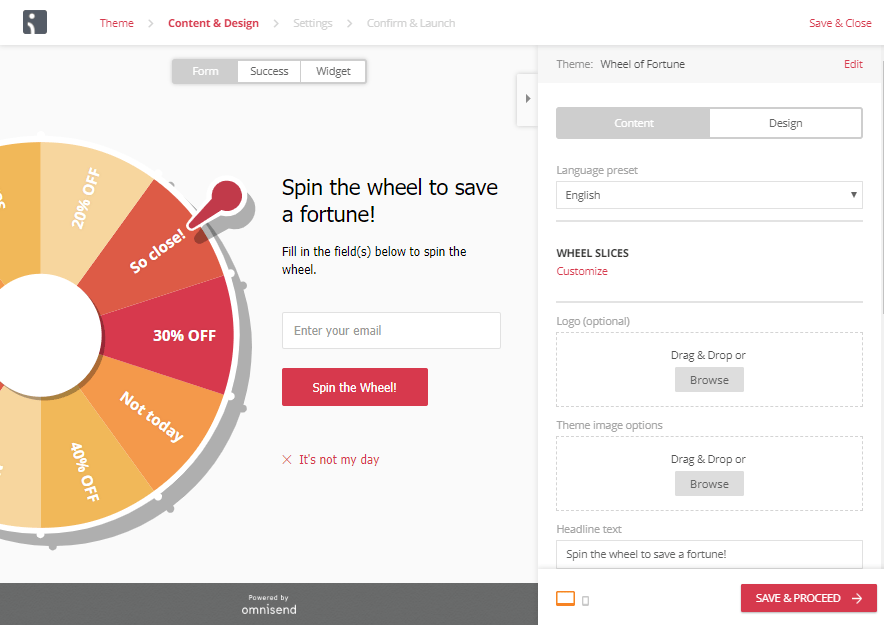
Task: Click Customize under Wheel Slices
Action: coord(582,271)
